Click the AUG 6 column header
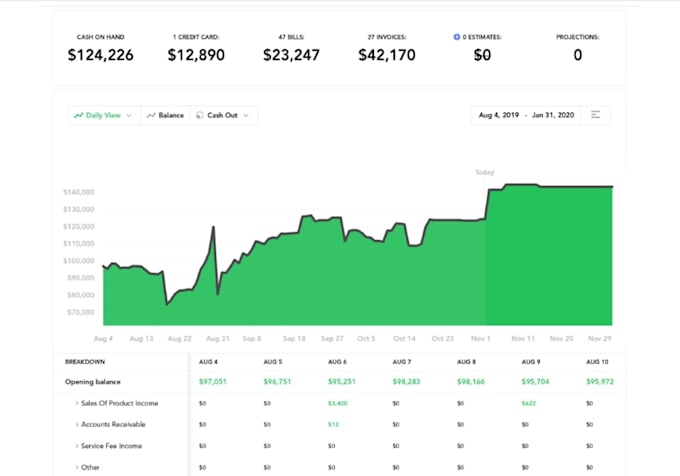The image size is (680, 476). [x=337, y=362]
